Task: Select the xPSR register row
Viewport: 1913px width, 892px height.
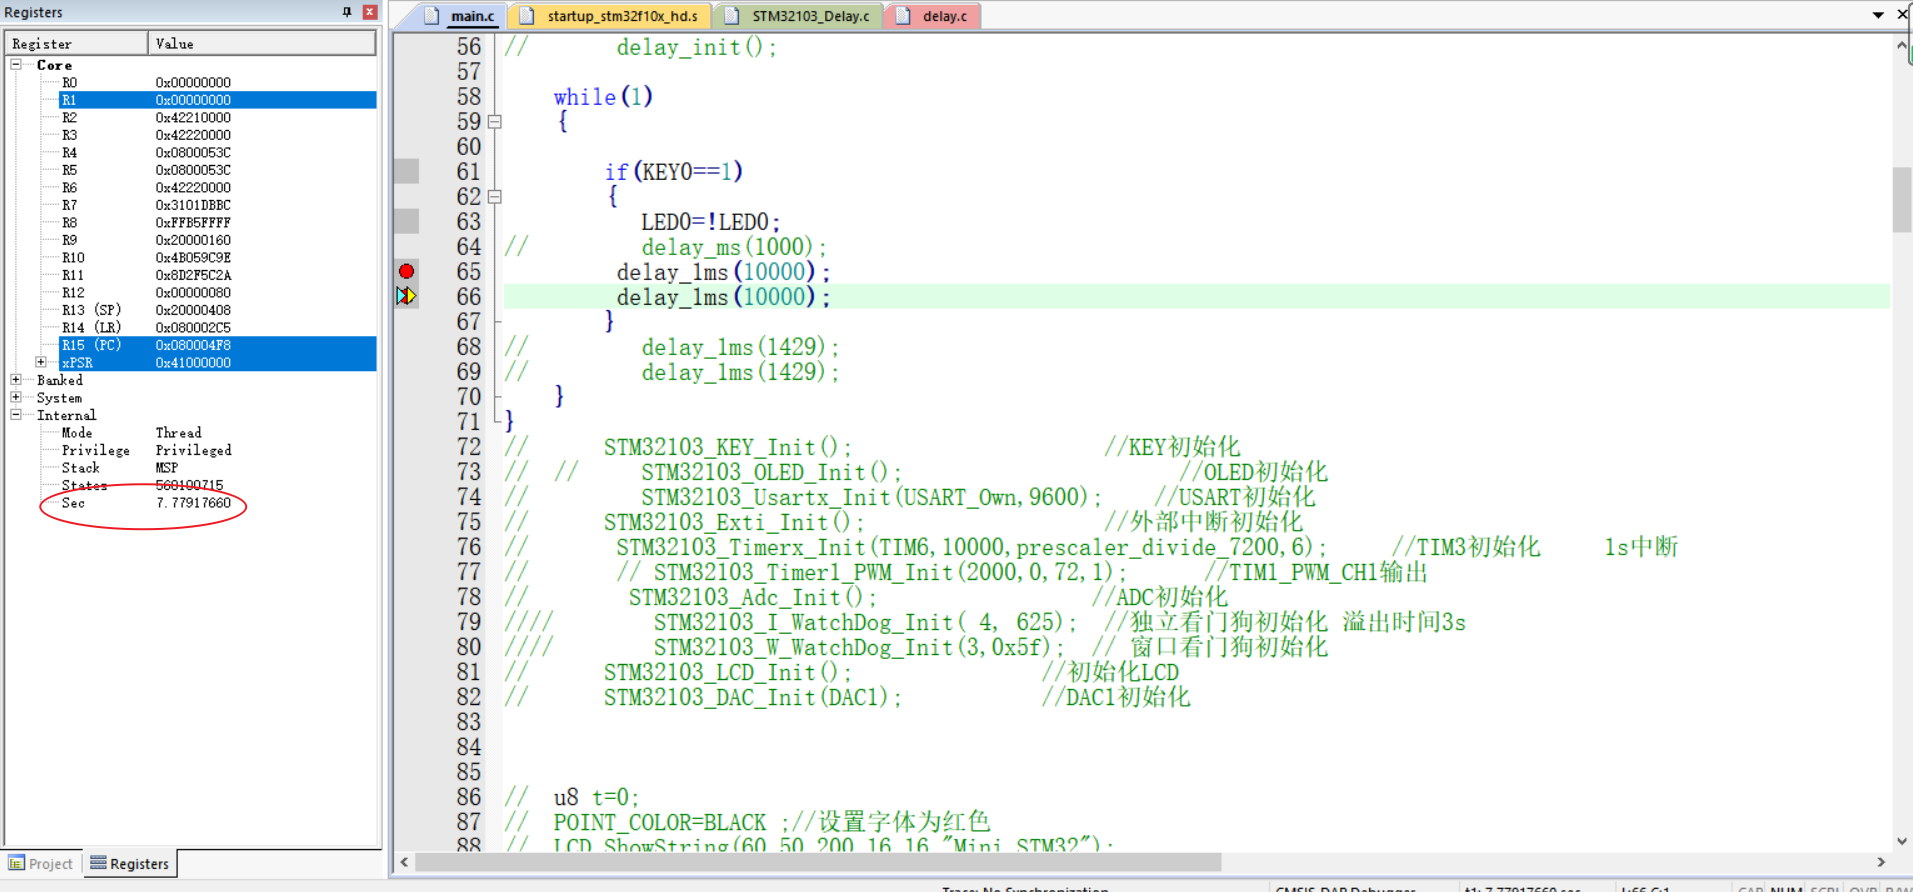Action: pyautogui.click(x=217, y=362)
